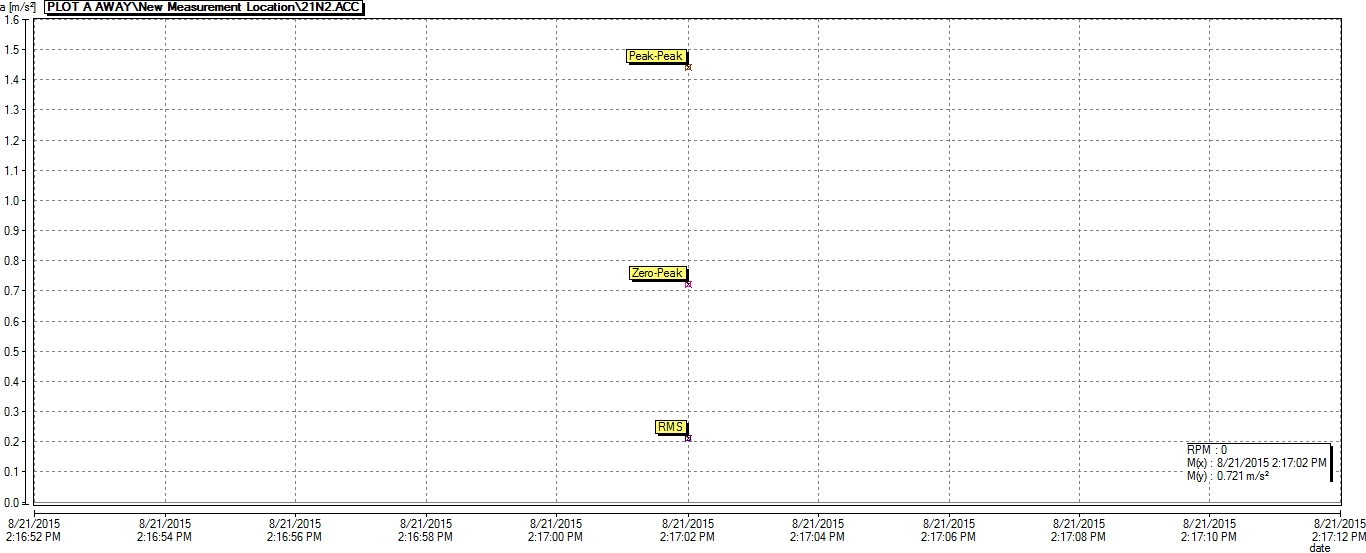Click the M(y) 0.721 m/s² readout
1366x553 pixels.
coord(1228,476)
